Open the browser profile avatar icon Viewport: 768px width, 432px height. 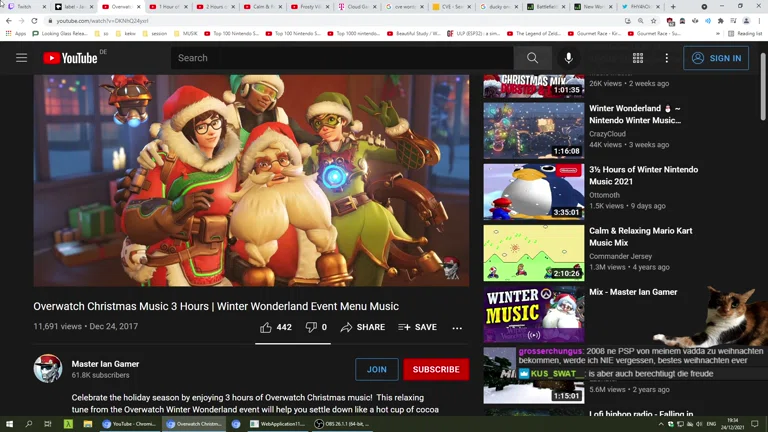(746, 21)
